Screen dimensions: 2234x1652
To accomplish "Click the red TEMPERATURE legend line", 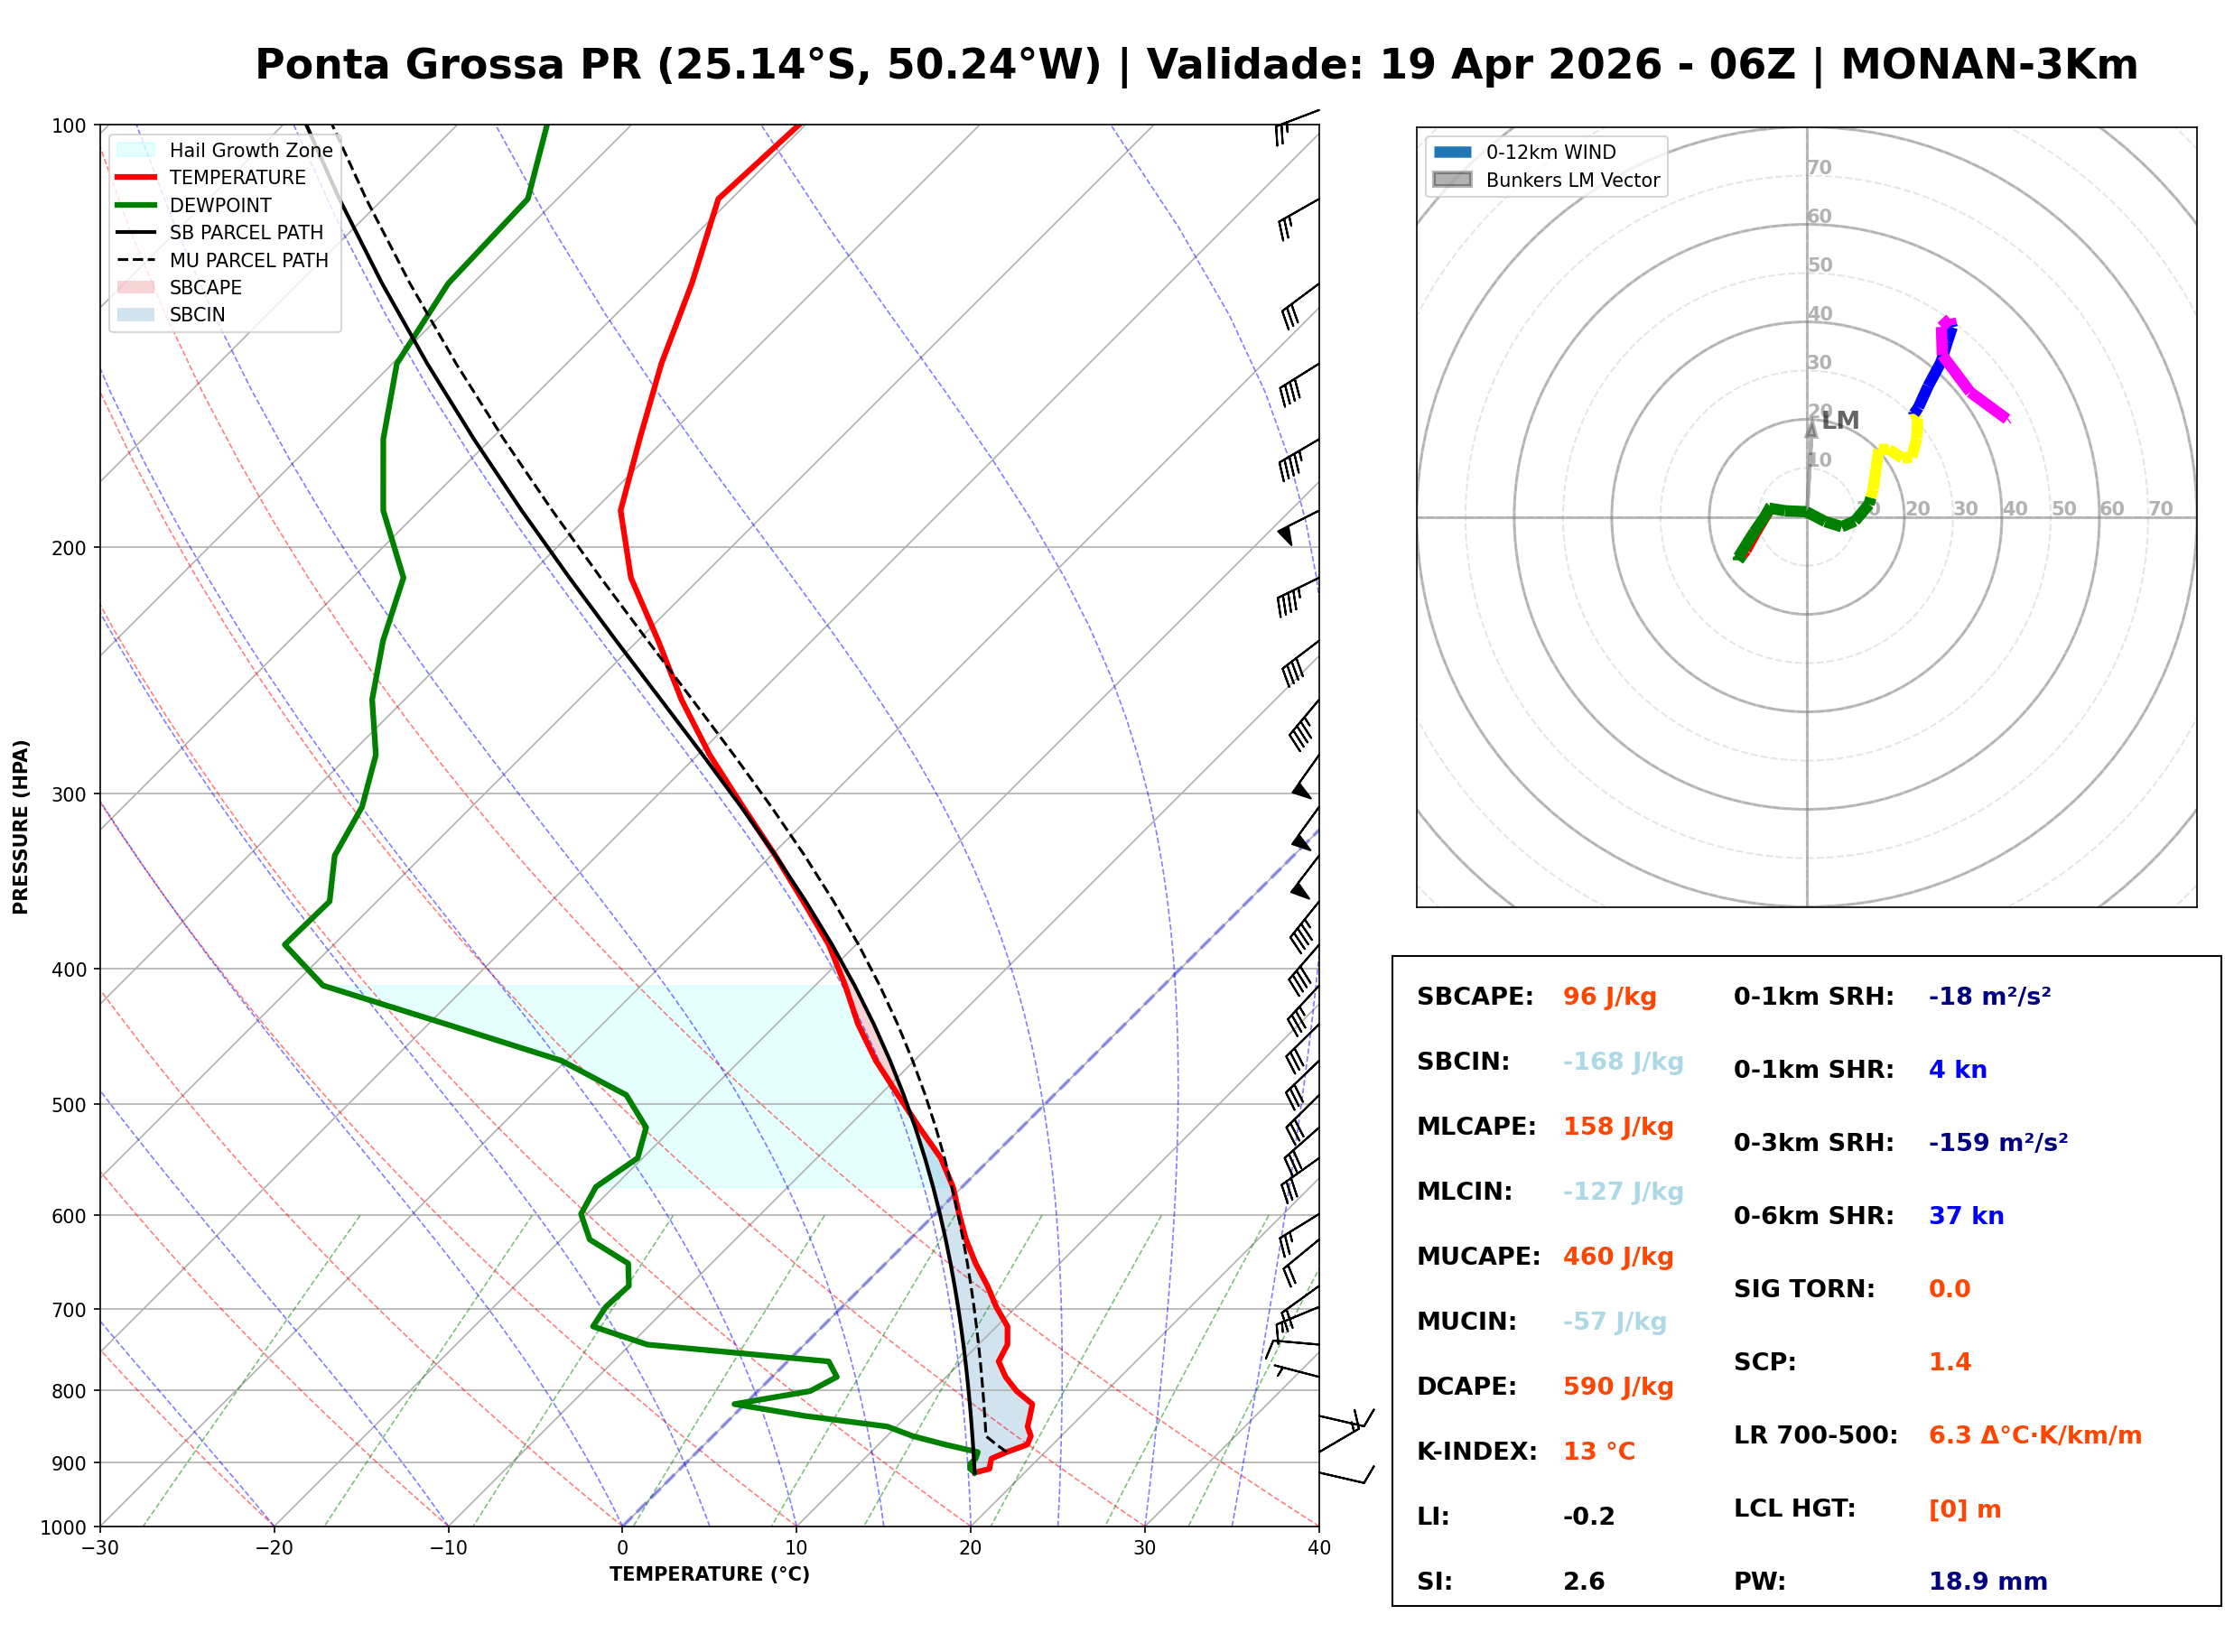I will (136, 178).
